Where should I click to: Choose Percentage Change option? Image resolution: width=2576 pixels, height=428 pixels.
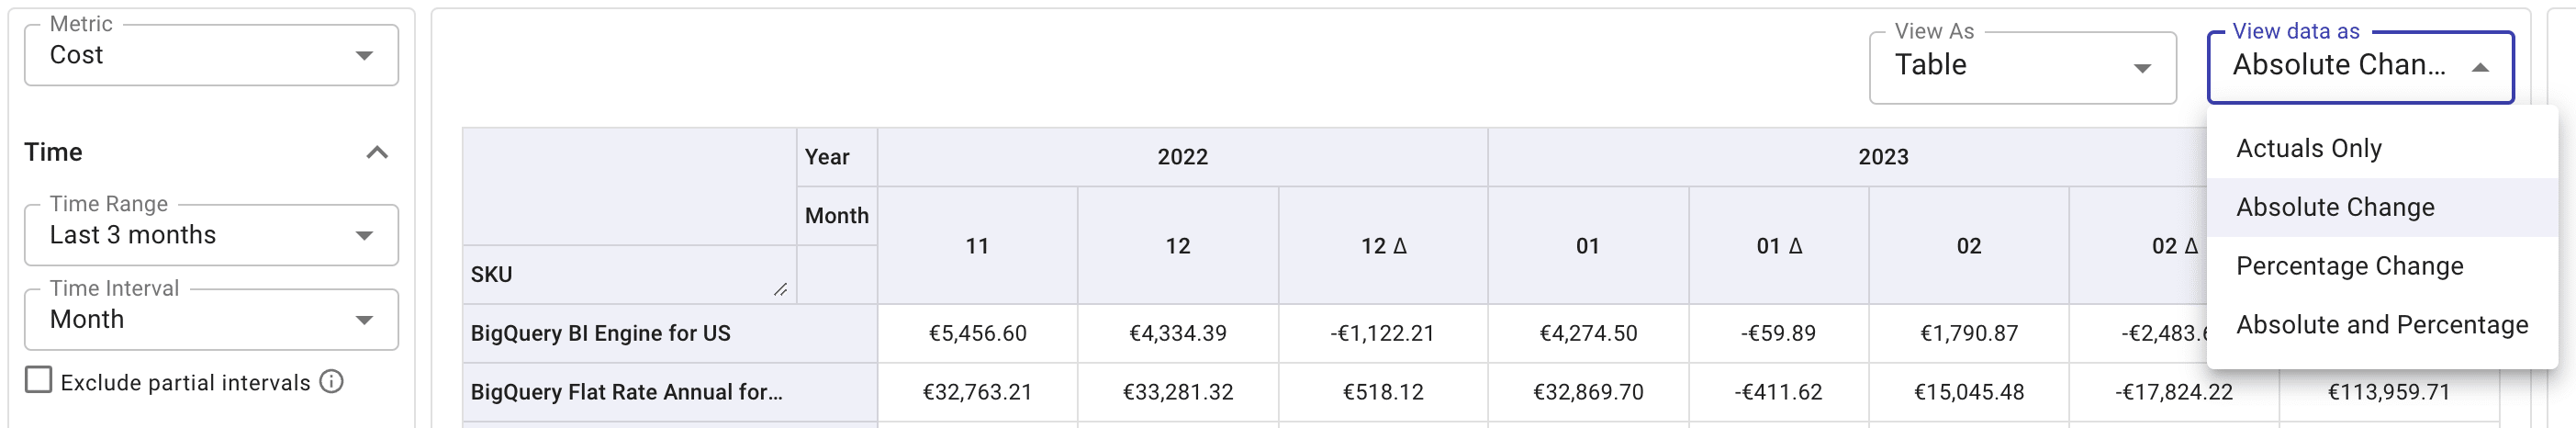click(2349, 267)
